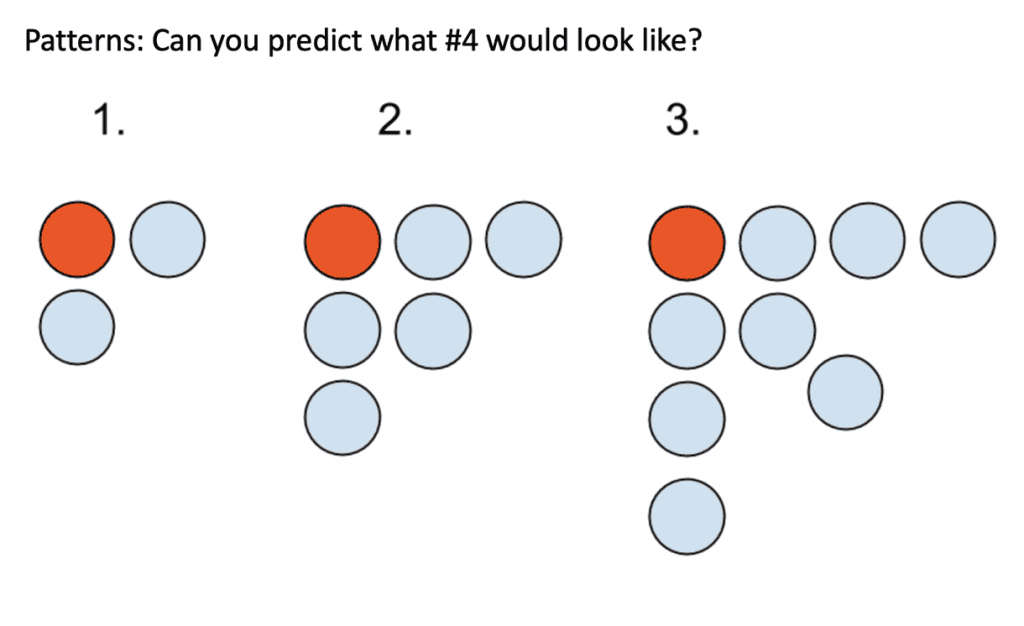Click second-row left circle in pattern 2
Viewport: 1024px width, 626px height.
click(342, 330)
